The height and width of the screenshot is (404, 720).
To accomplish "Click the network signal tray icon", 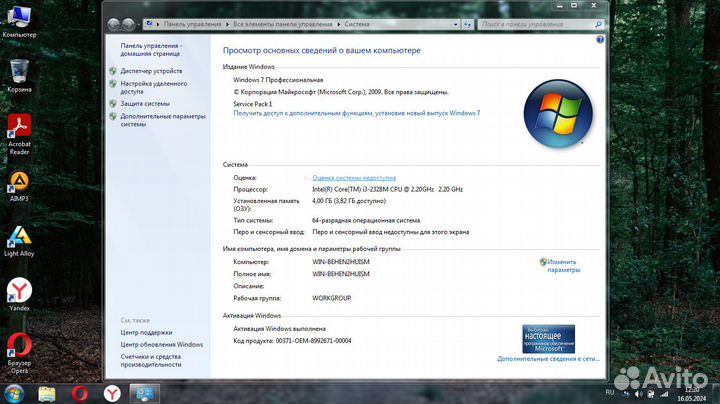I will click(664, 394).
